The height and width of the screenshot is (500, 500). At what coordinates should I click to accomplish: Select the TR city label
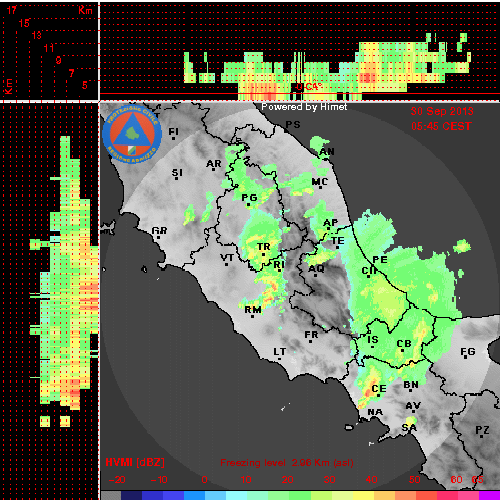coord(264,247)
